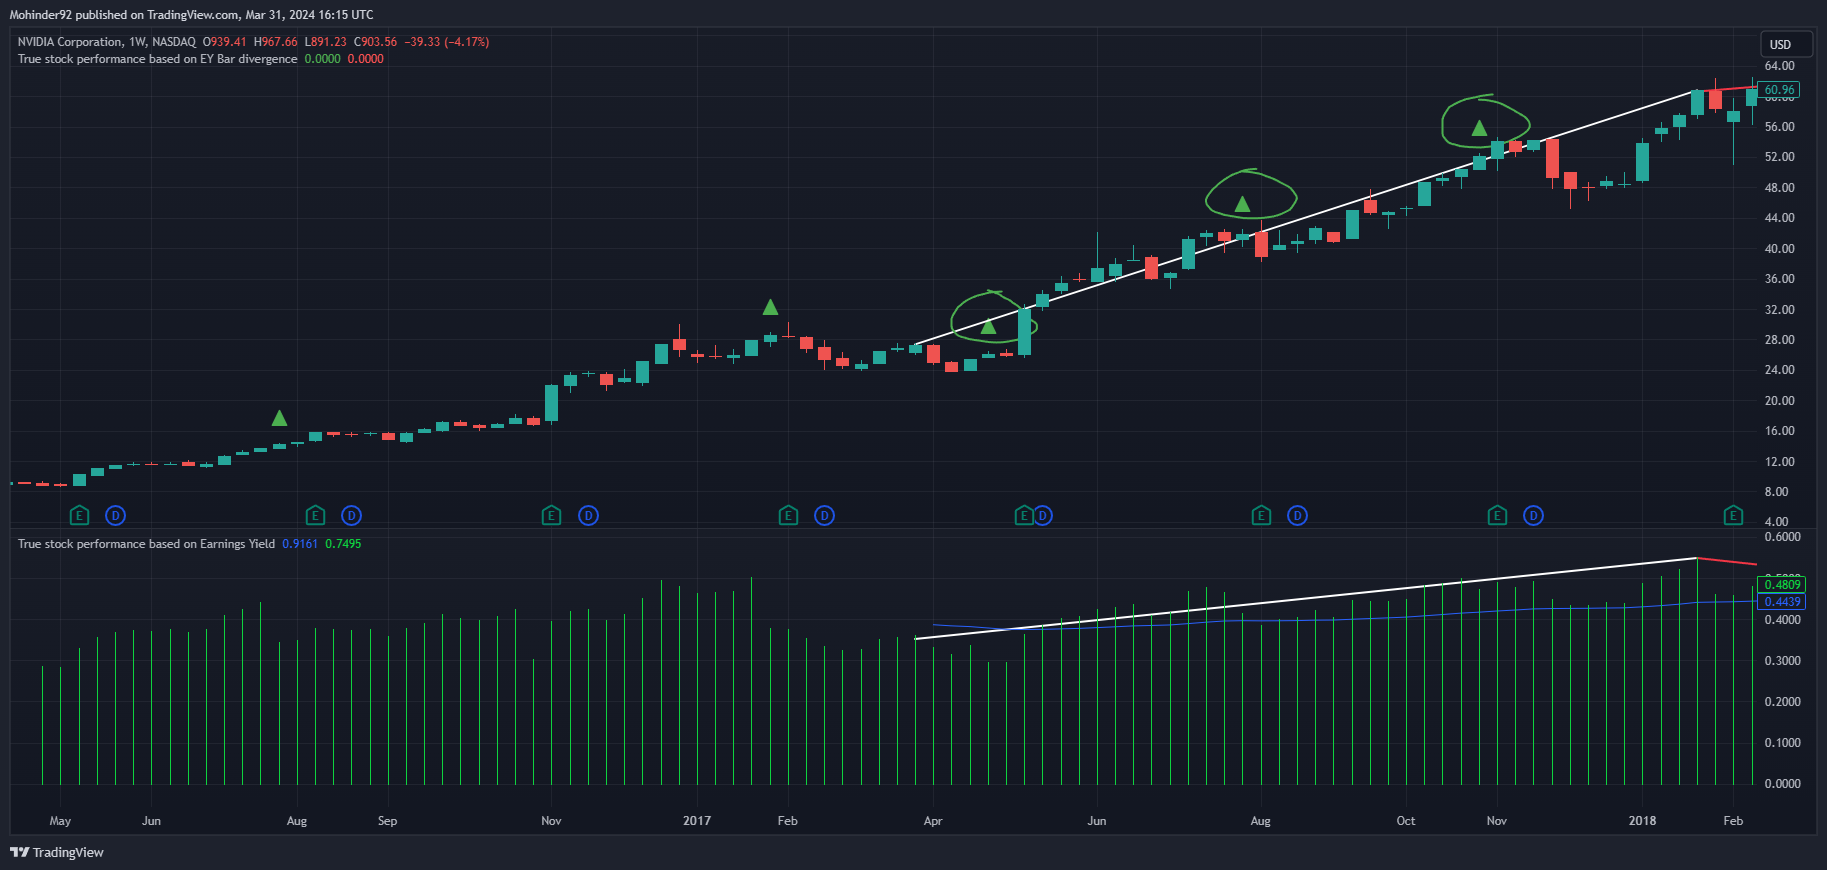Select the dividend D icon after Aug 2016
This screenshot has height=870, width=1827.
[x=351, y=516]
